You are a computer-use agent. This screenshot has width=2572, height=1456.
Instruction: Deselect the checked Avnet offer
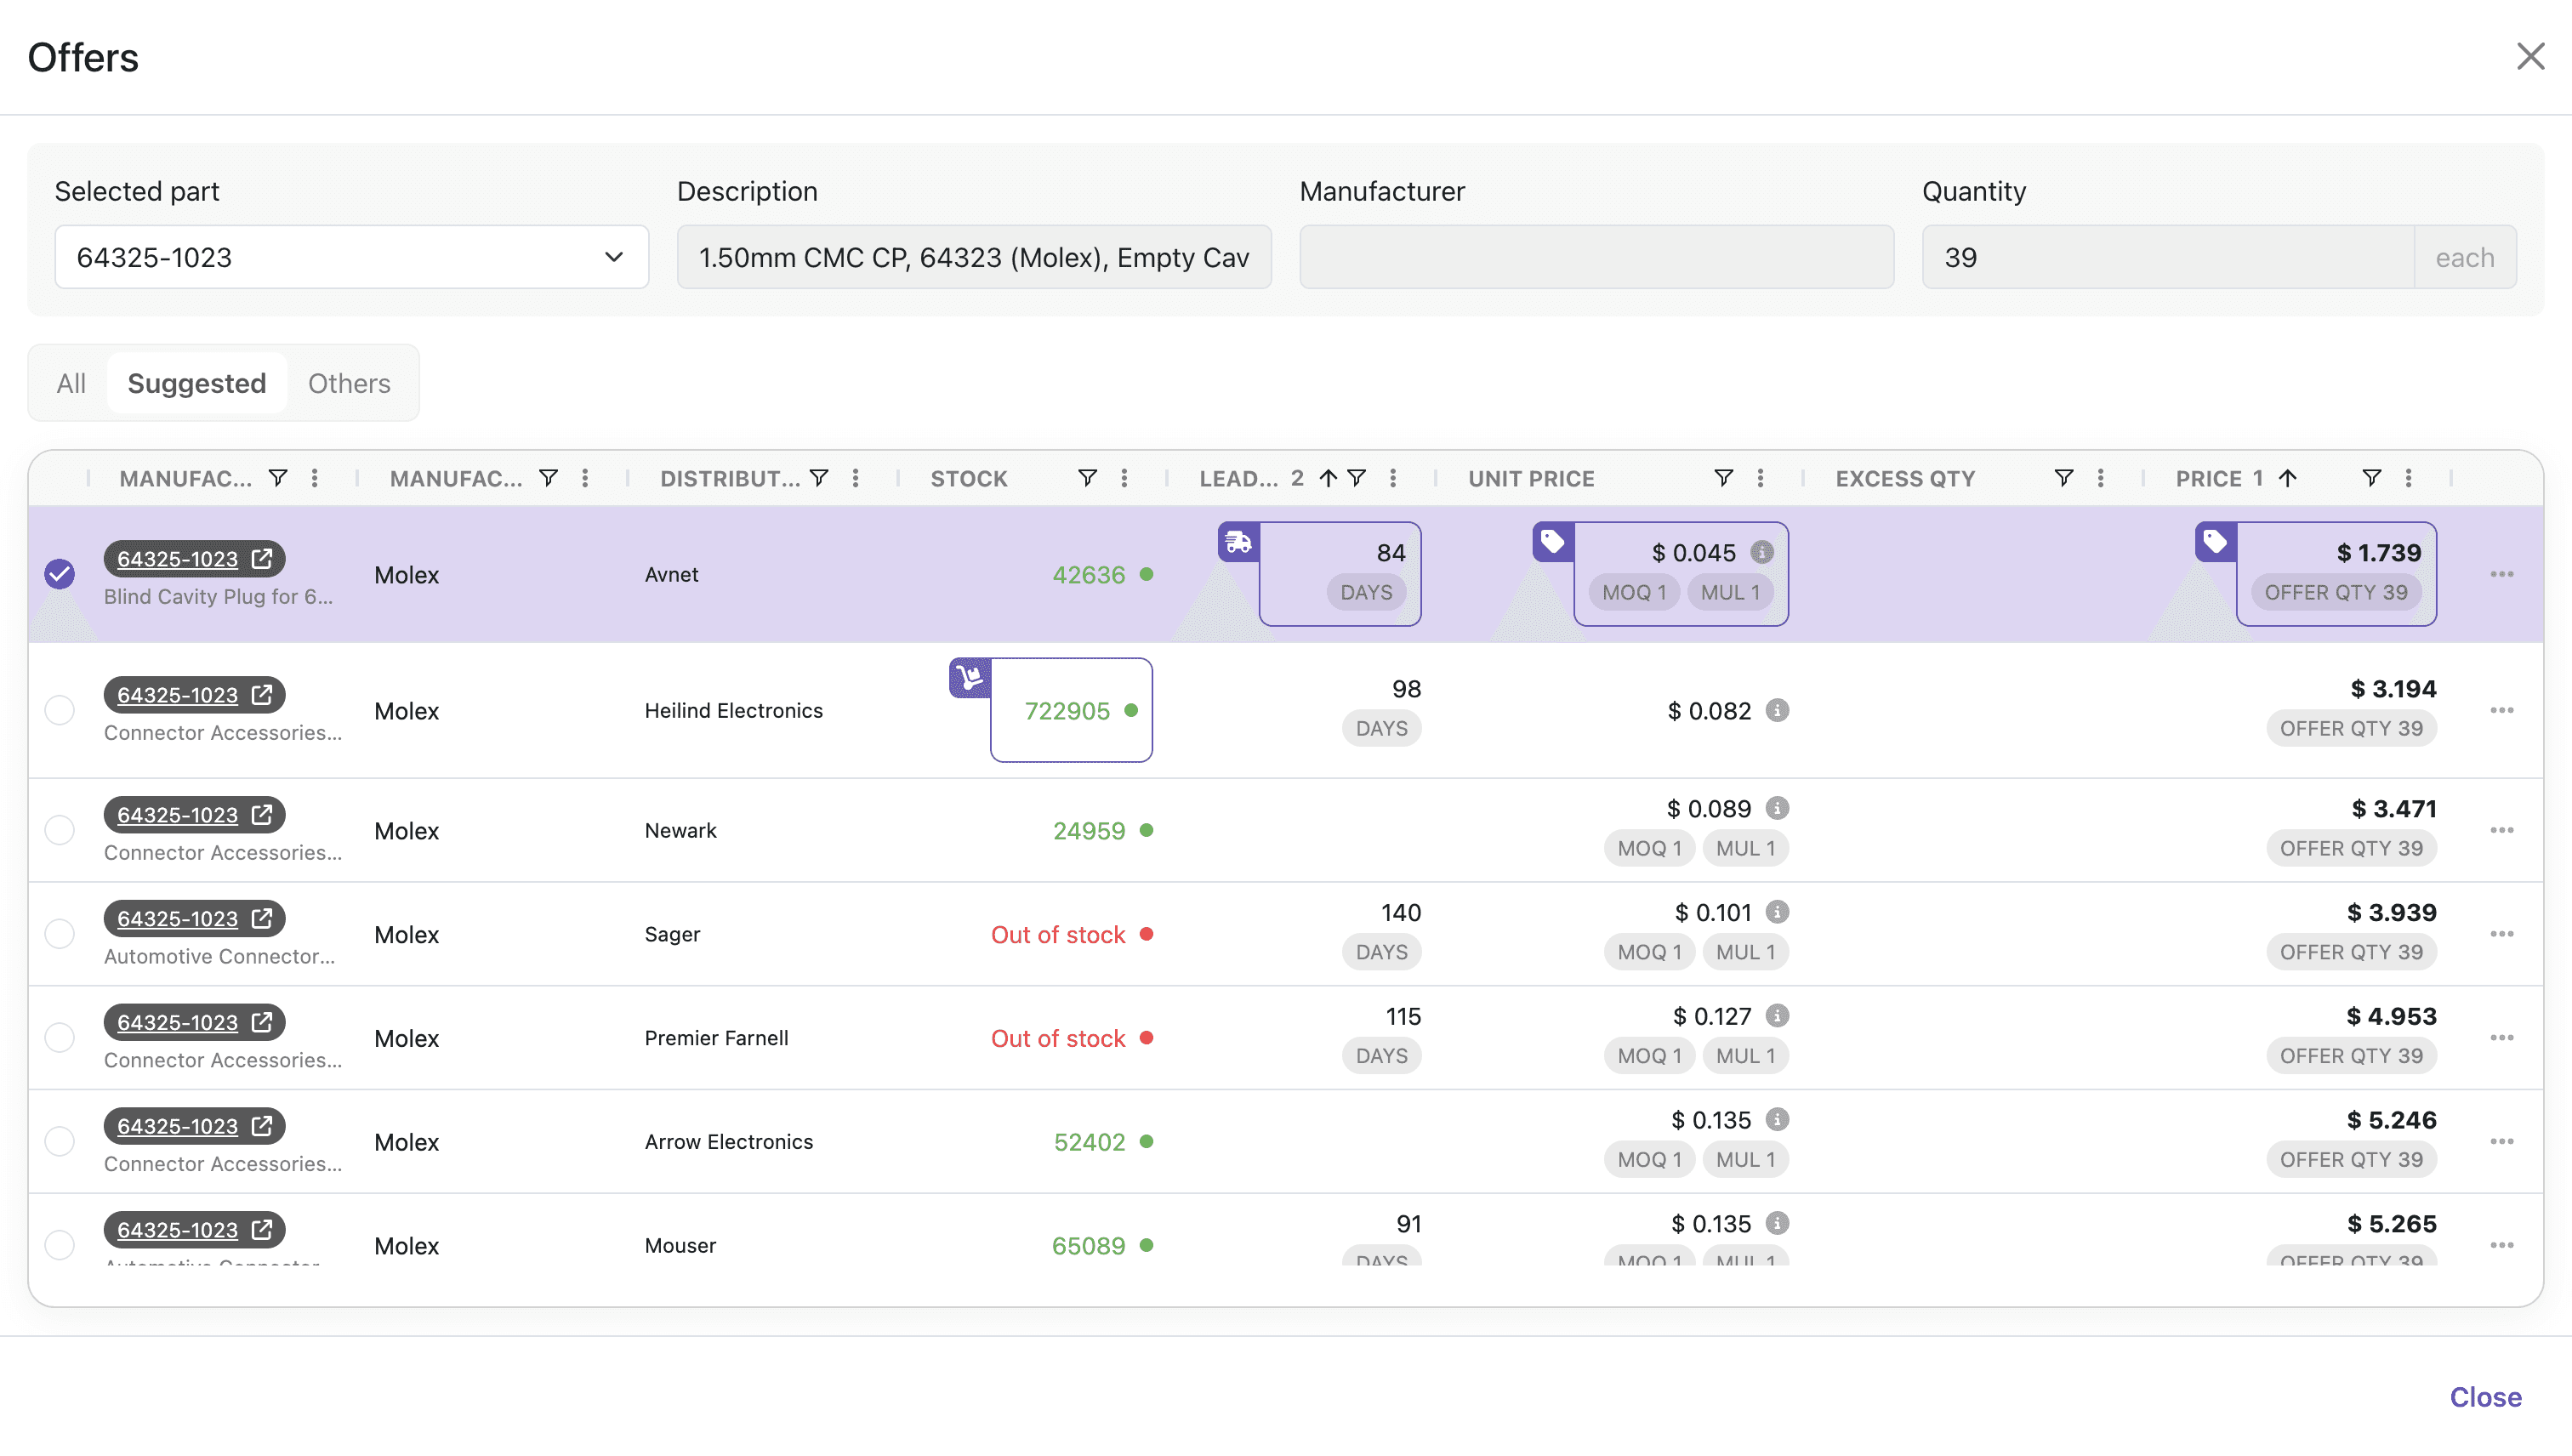click(x=60, y=575)
